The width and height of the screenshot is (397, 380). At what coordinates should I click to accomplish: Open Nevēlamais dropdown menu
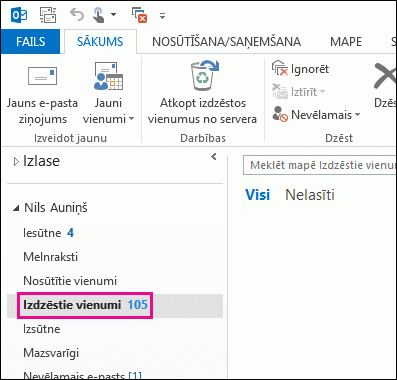[x=316, y=115]
